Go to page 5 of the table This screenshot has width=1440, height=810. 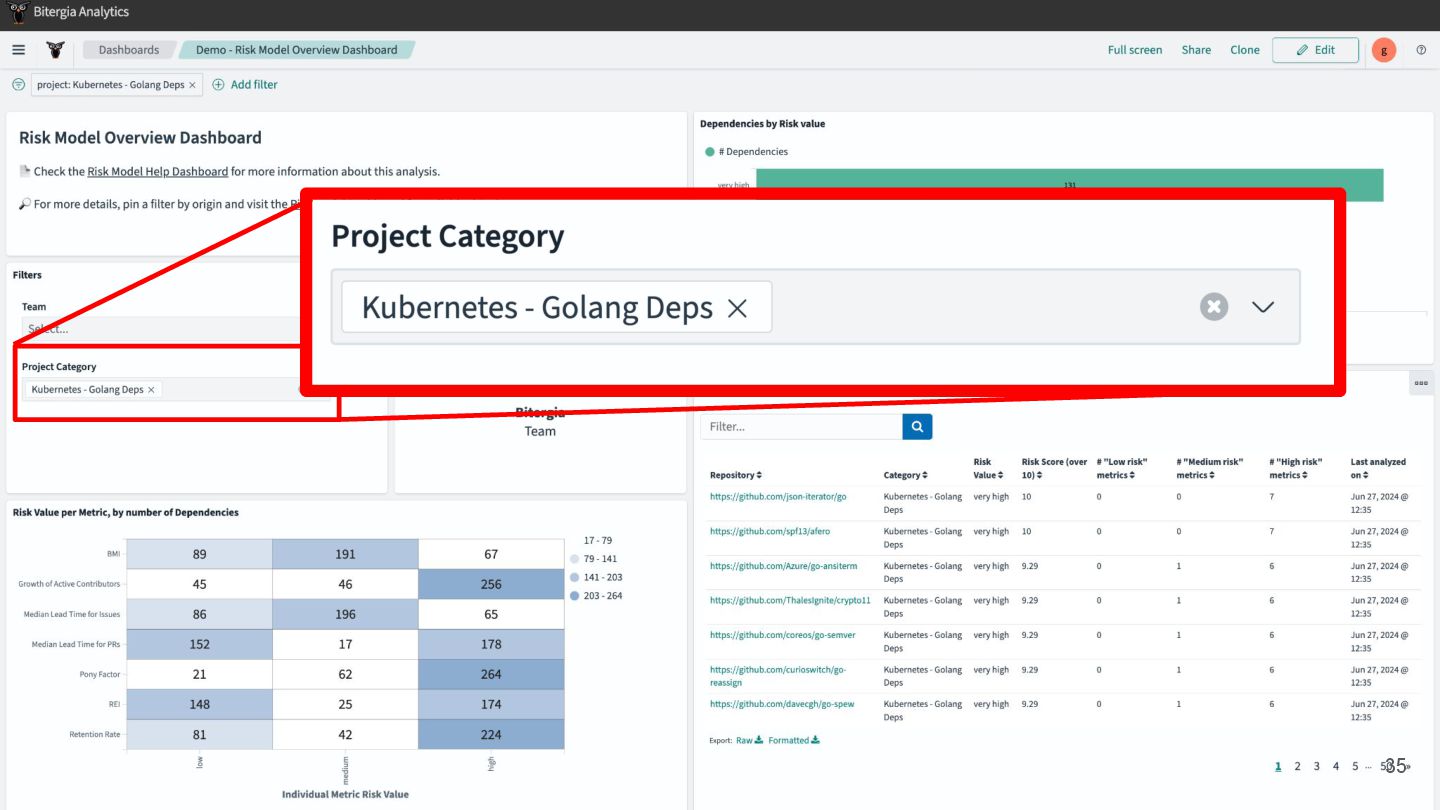(x=1355, y=766)
